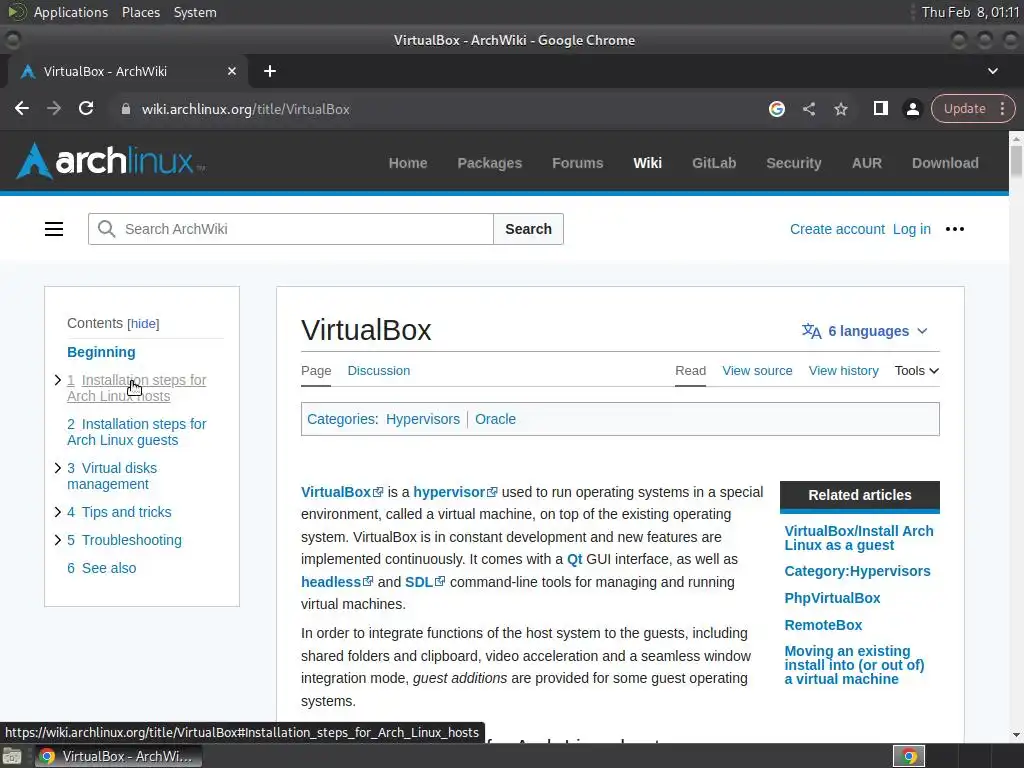Go back with the browser back arrow
This screenshot has width=1024, height=768.
22,108
